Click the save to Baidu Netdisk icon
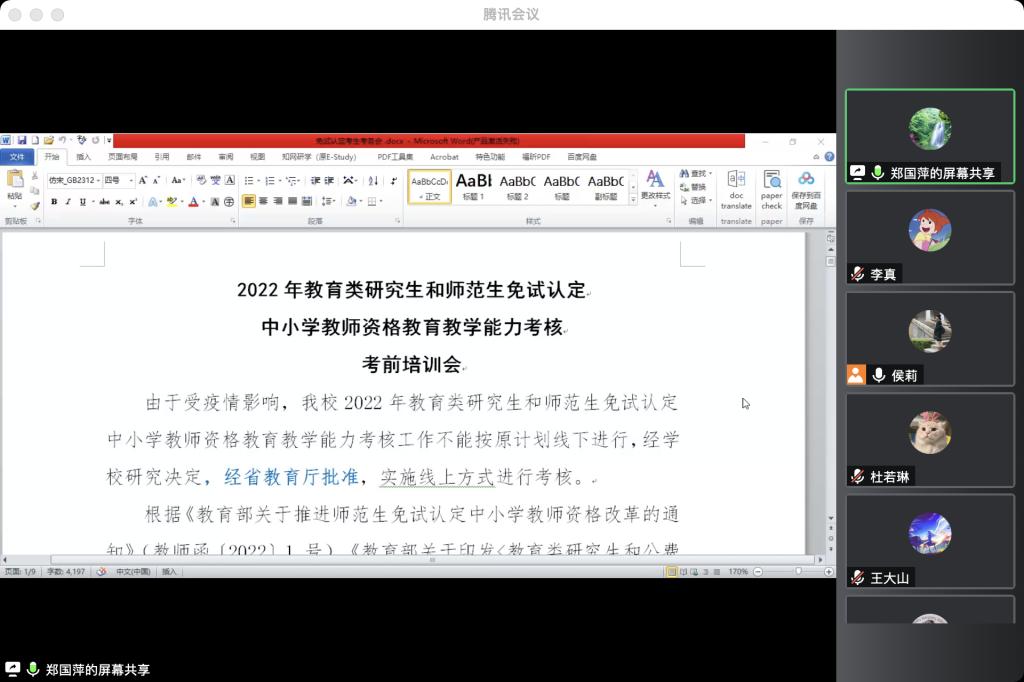Image resolution: width=1024 pixels, height=682 pixels. pos(806,188)
